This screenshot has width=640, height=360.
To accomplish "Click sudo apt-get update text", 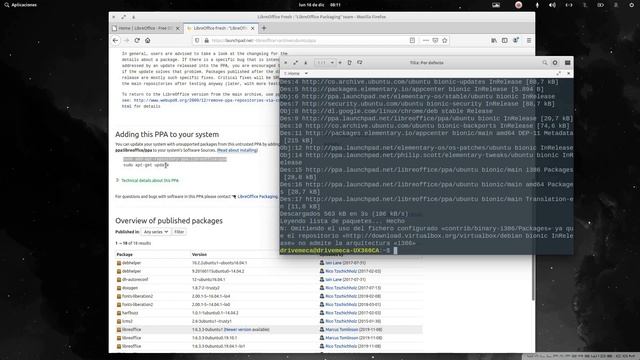I will click(x=146, y=165).
